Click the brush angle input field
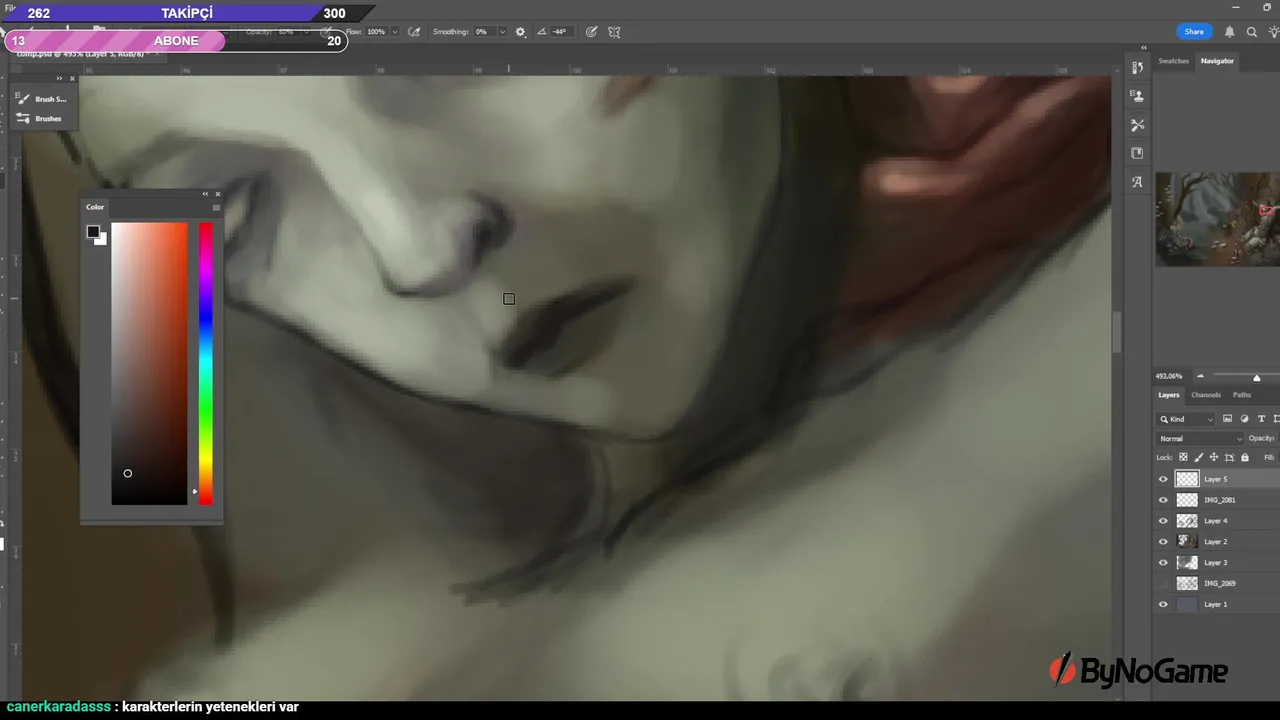1280x720 pixels. coord(560,32)
